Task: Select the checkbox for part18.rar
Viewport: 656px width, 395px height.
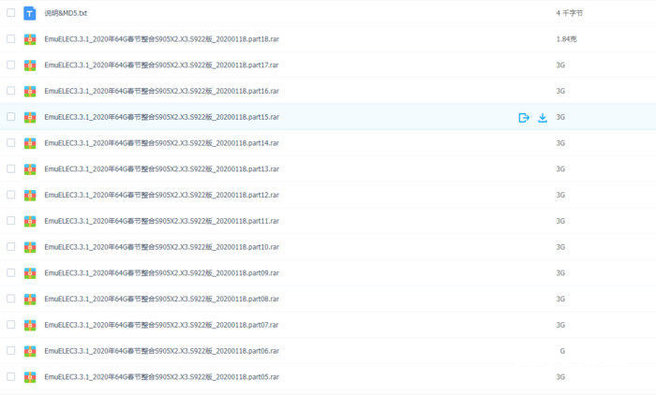Action: click(11, 38)
